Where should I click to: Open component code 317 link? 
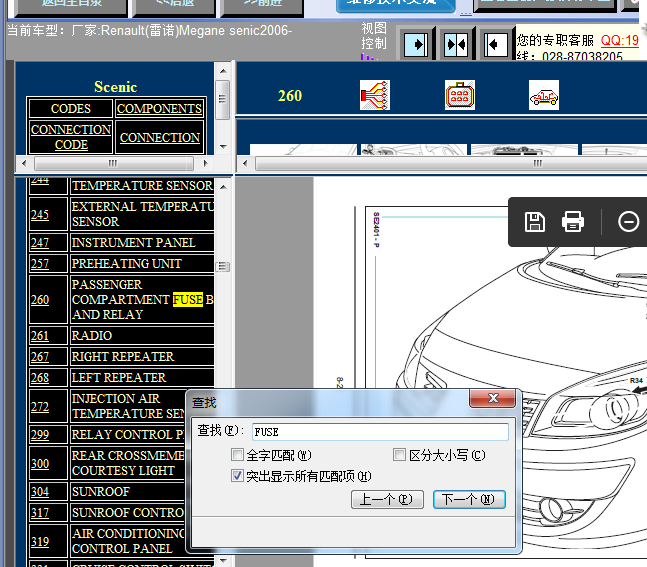pos(40,513)
